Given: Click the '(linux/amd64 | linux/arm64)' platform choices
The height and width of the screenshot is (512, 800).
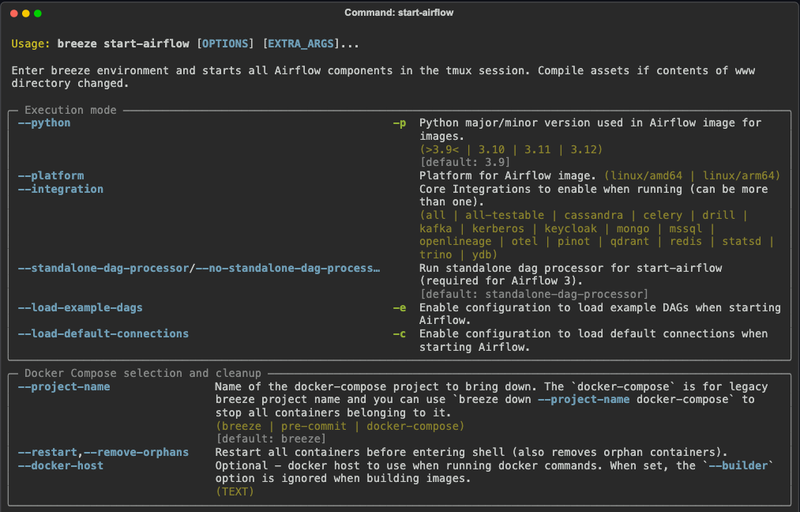Looking at the screenshot, I should pos(692,176).
